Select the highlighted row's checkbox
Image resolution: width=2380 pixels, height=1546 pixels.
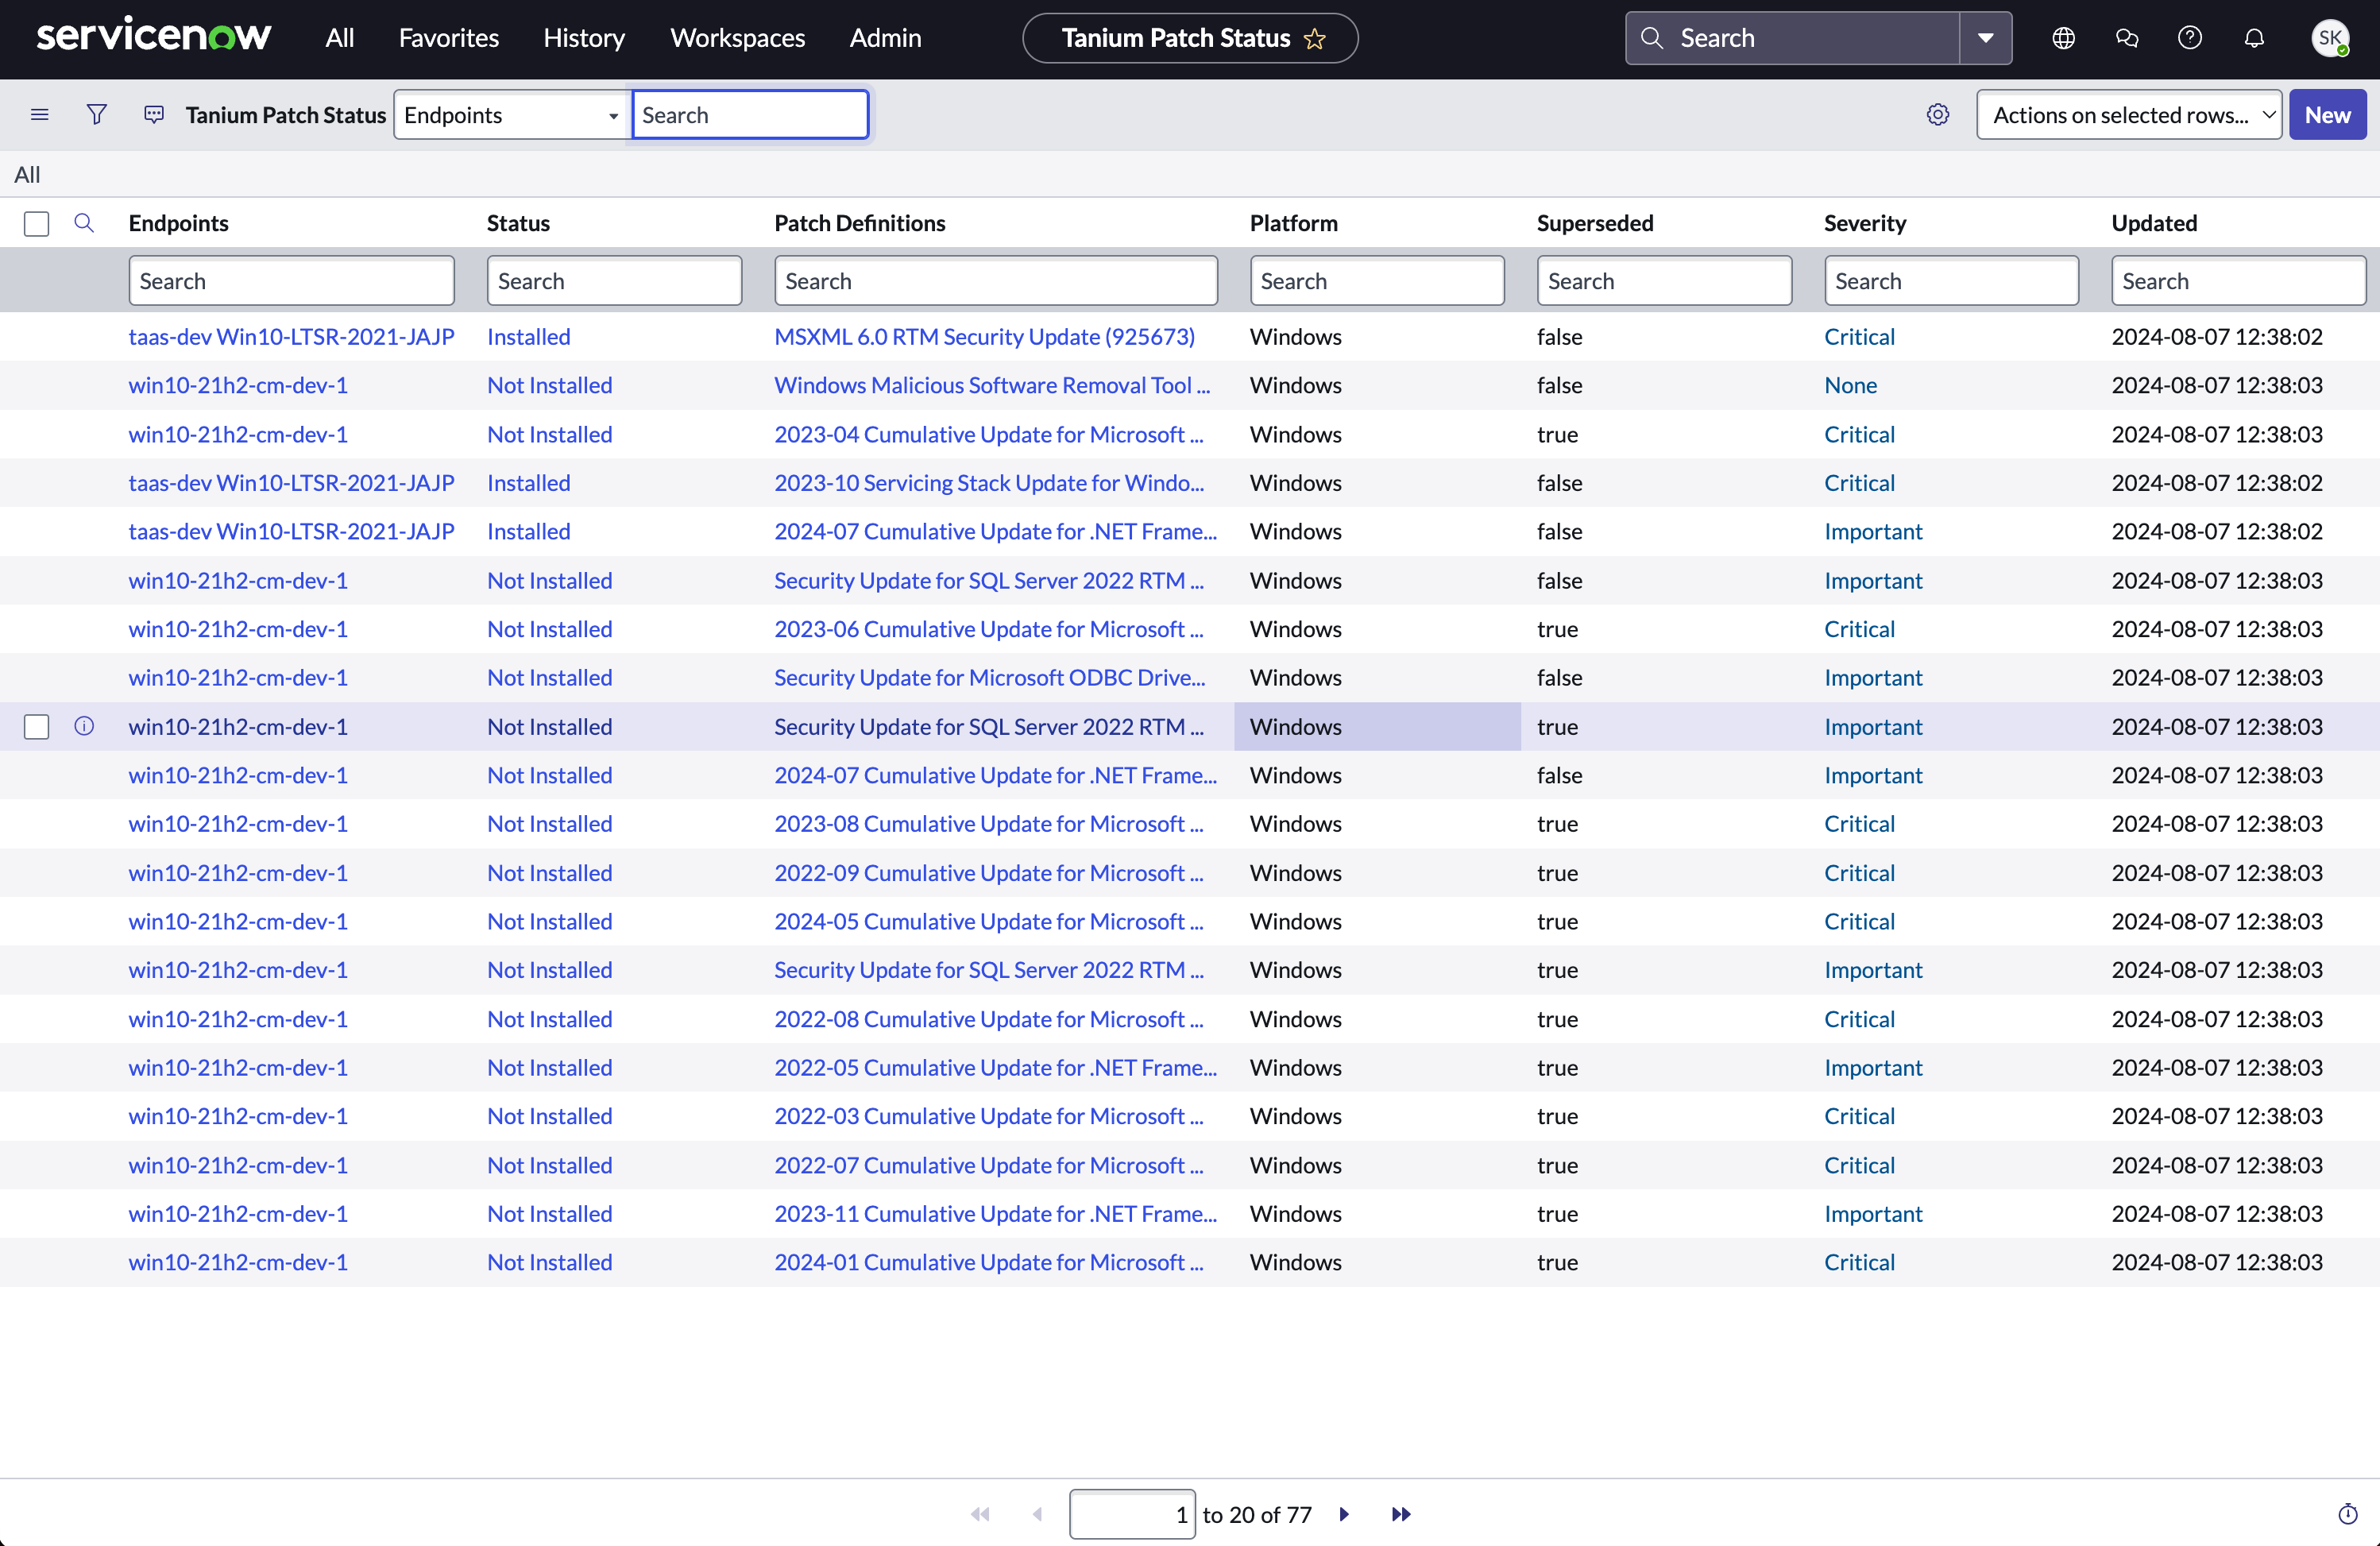37,727
